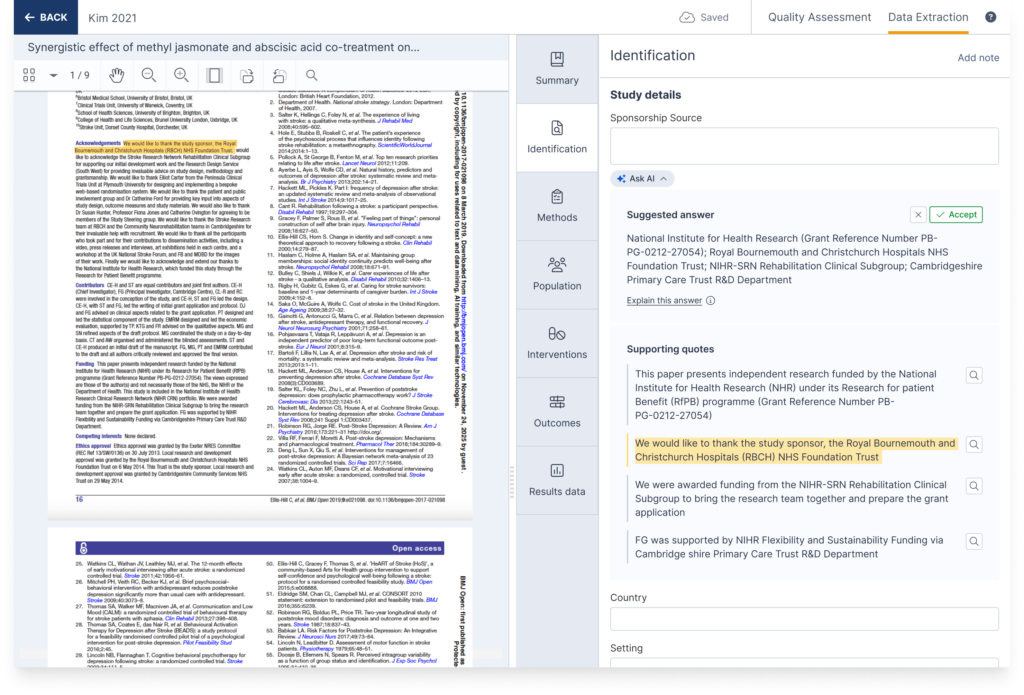The height and width of the screenshot is (695, 1024).
Task: Open the page thumbnails grid view
Action: pyautogui.click(x=29, y=75)
